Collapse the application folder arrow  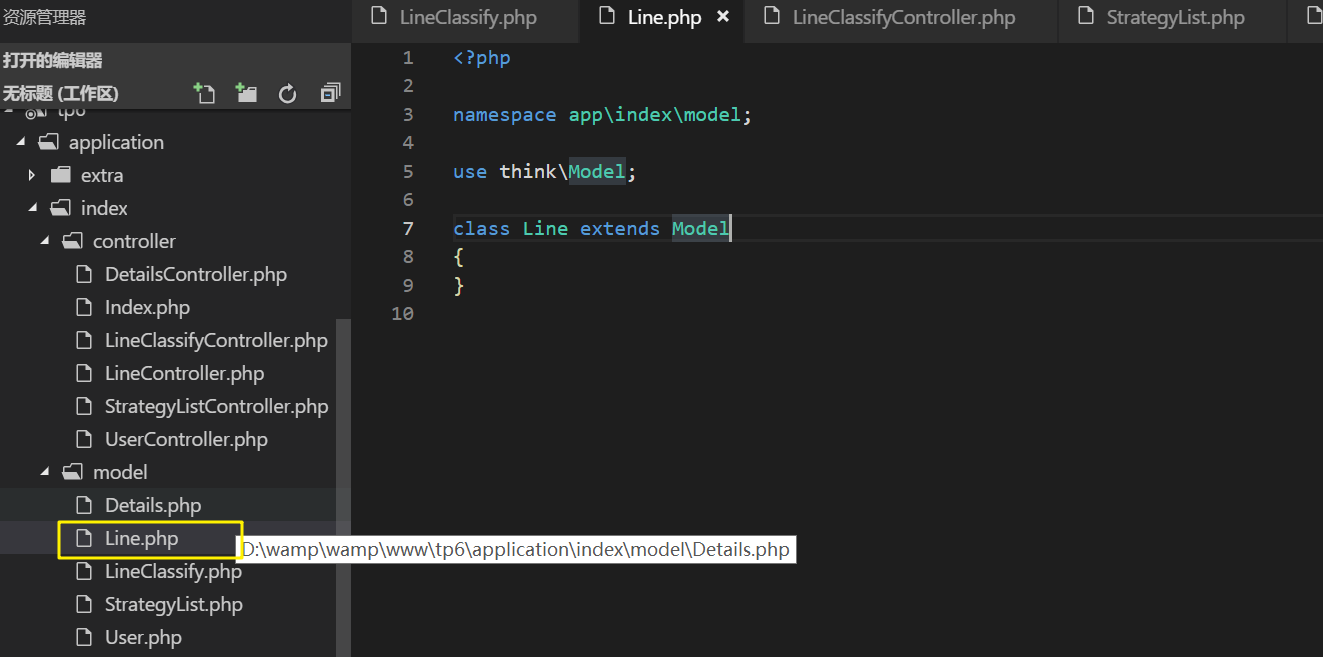(x=21, y=142)
